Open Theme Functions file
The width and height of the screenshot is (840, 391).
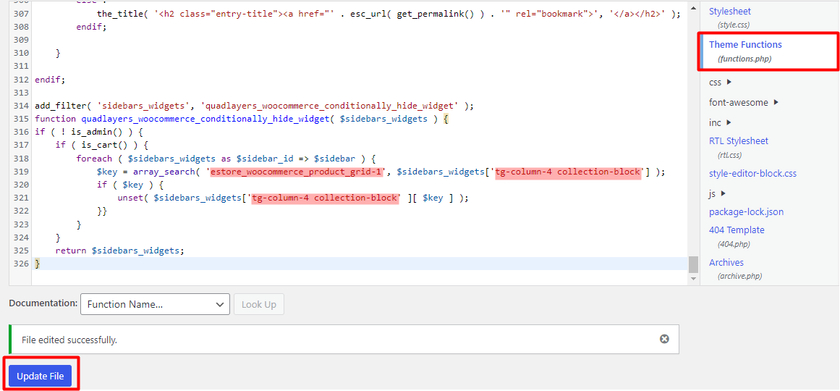coord(745,44)
